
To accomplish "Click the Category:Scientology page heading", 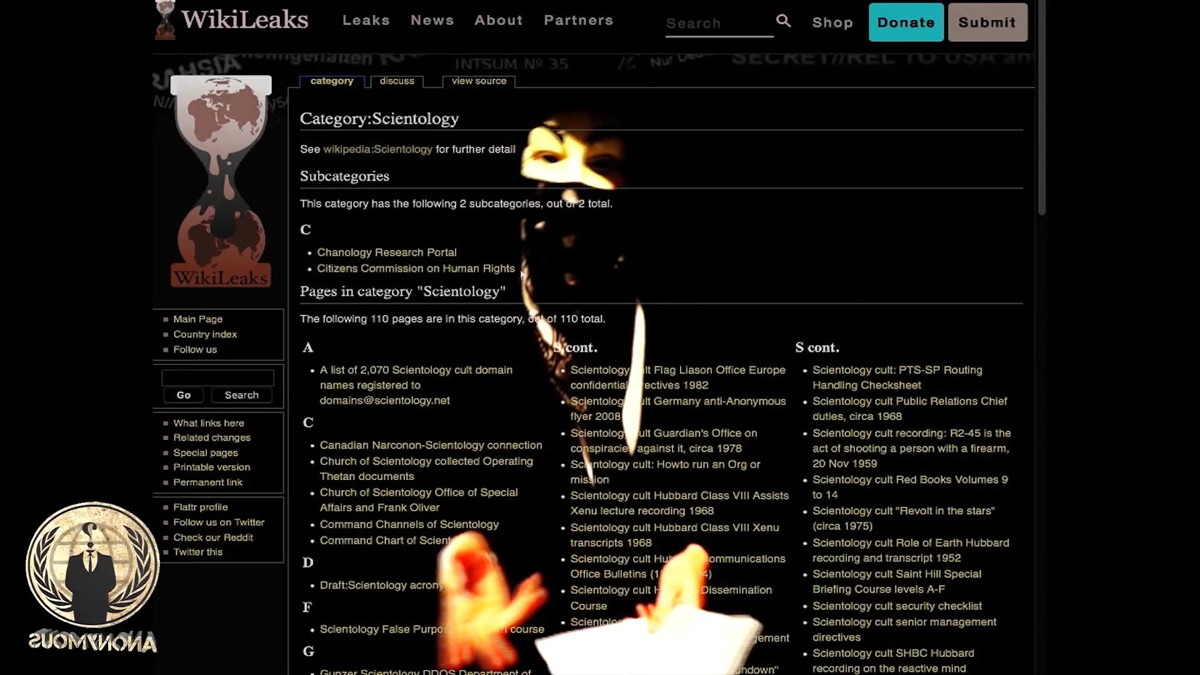I will [x=379, y=118].
